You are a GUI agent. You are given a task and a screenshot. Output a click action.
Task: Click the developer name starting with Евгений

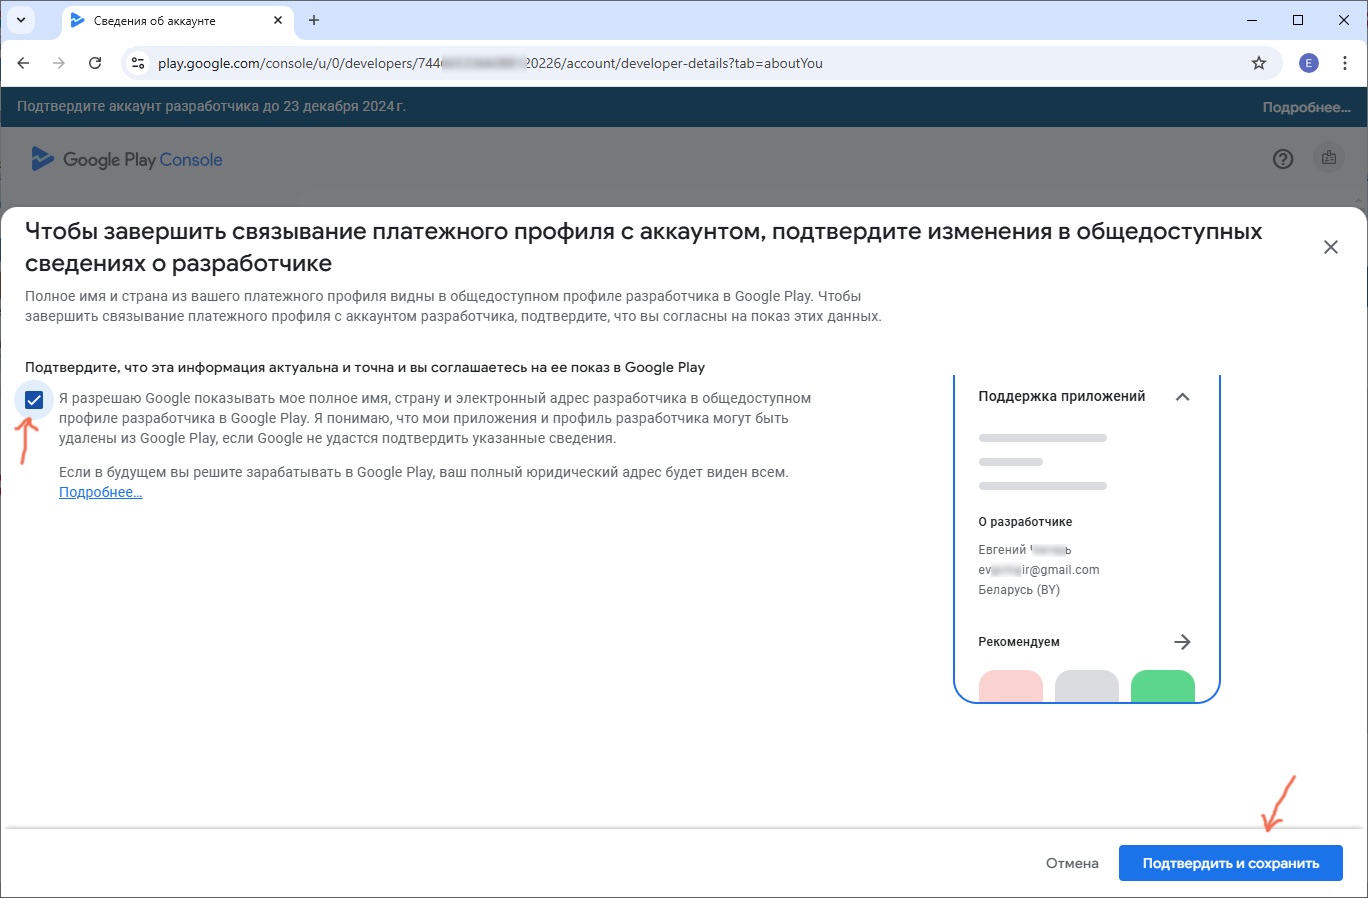tap(1025, 550)
